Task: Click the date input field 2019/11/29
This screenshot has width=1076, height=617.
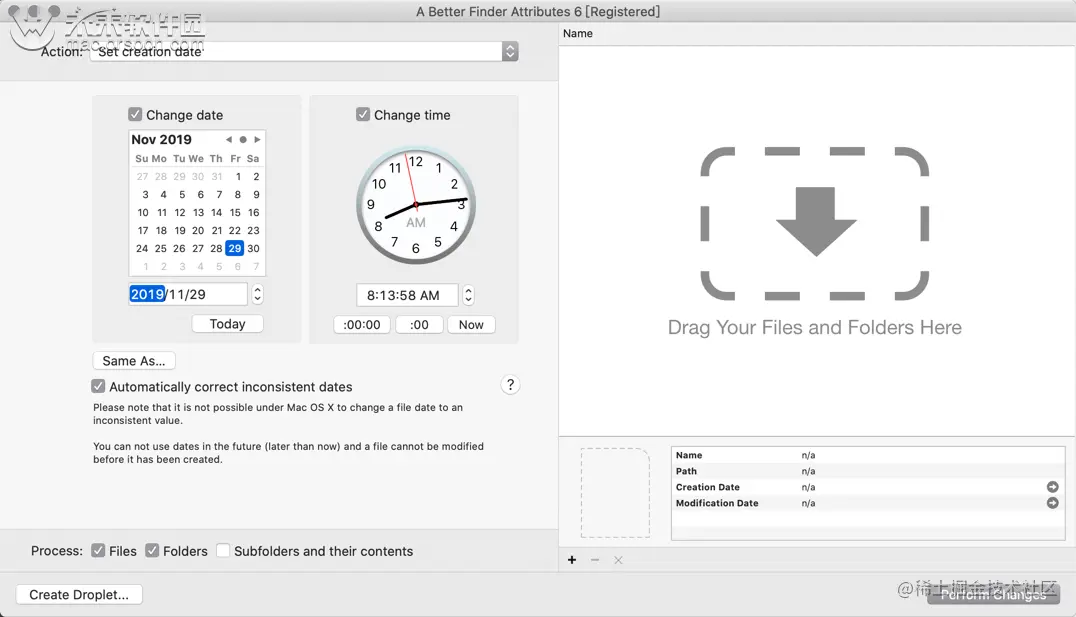Action: tap(188, 294)
